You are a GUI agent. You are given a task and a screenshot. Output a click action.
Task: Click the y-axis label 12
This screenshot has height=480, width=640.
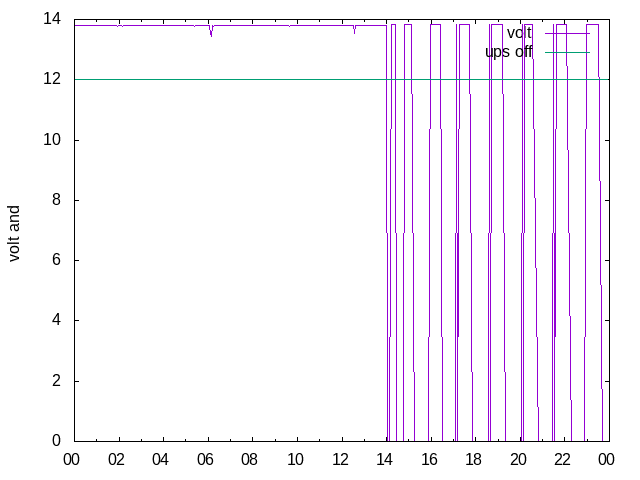pos(52,79)
